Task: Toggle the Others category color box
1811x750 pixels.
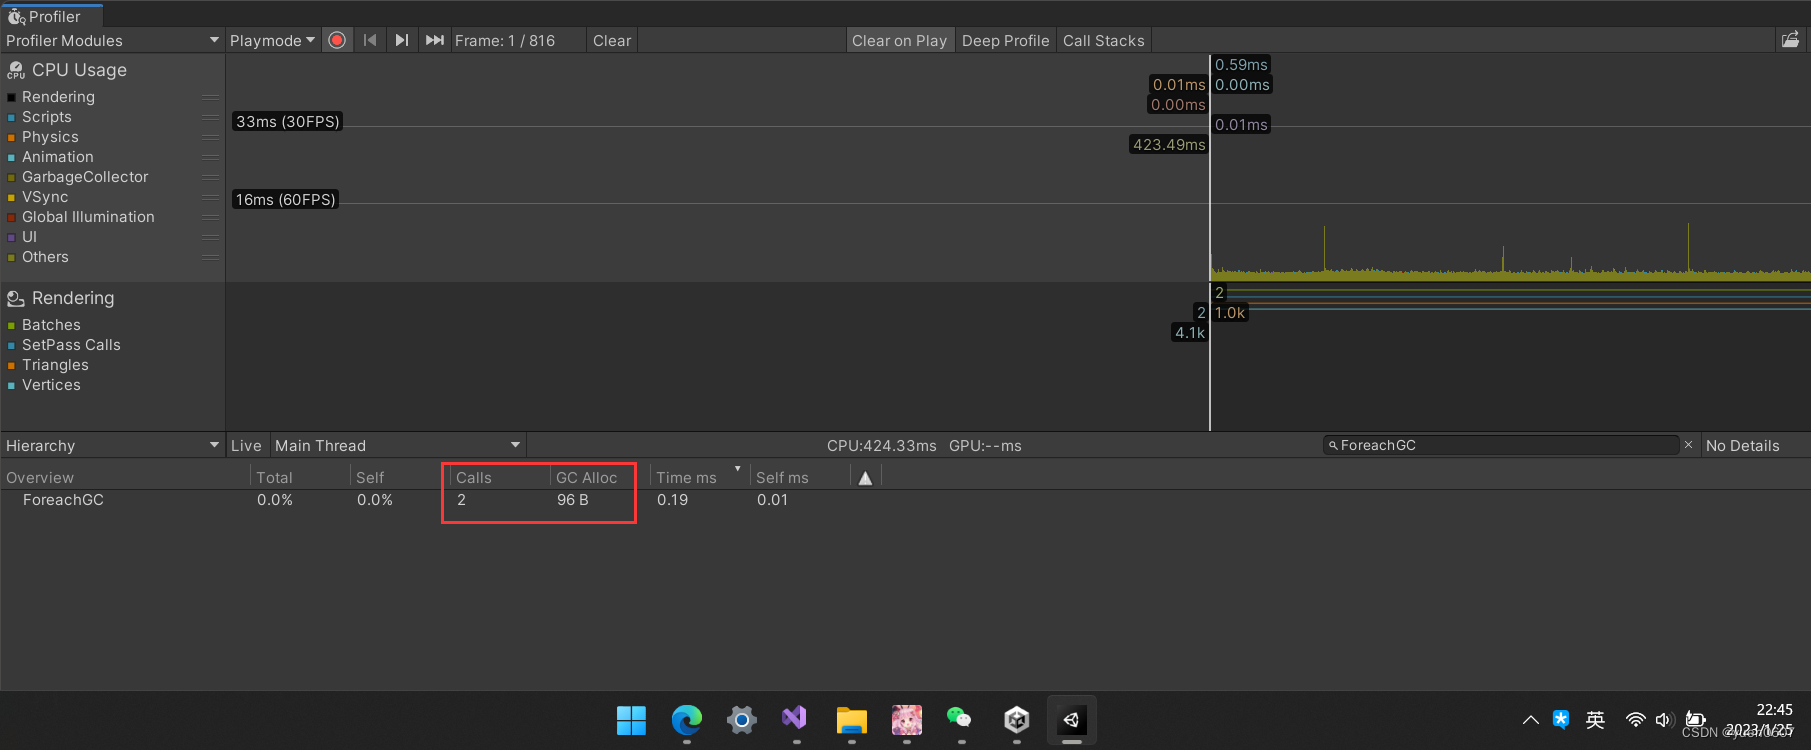Action: (x=12, y=257)
